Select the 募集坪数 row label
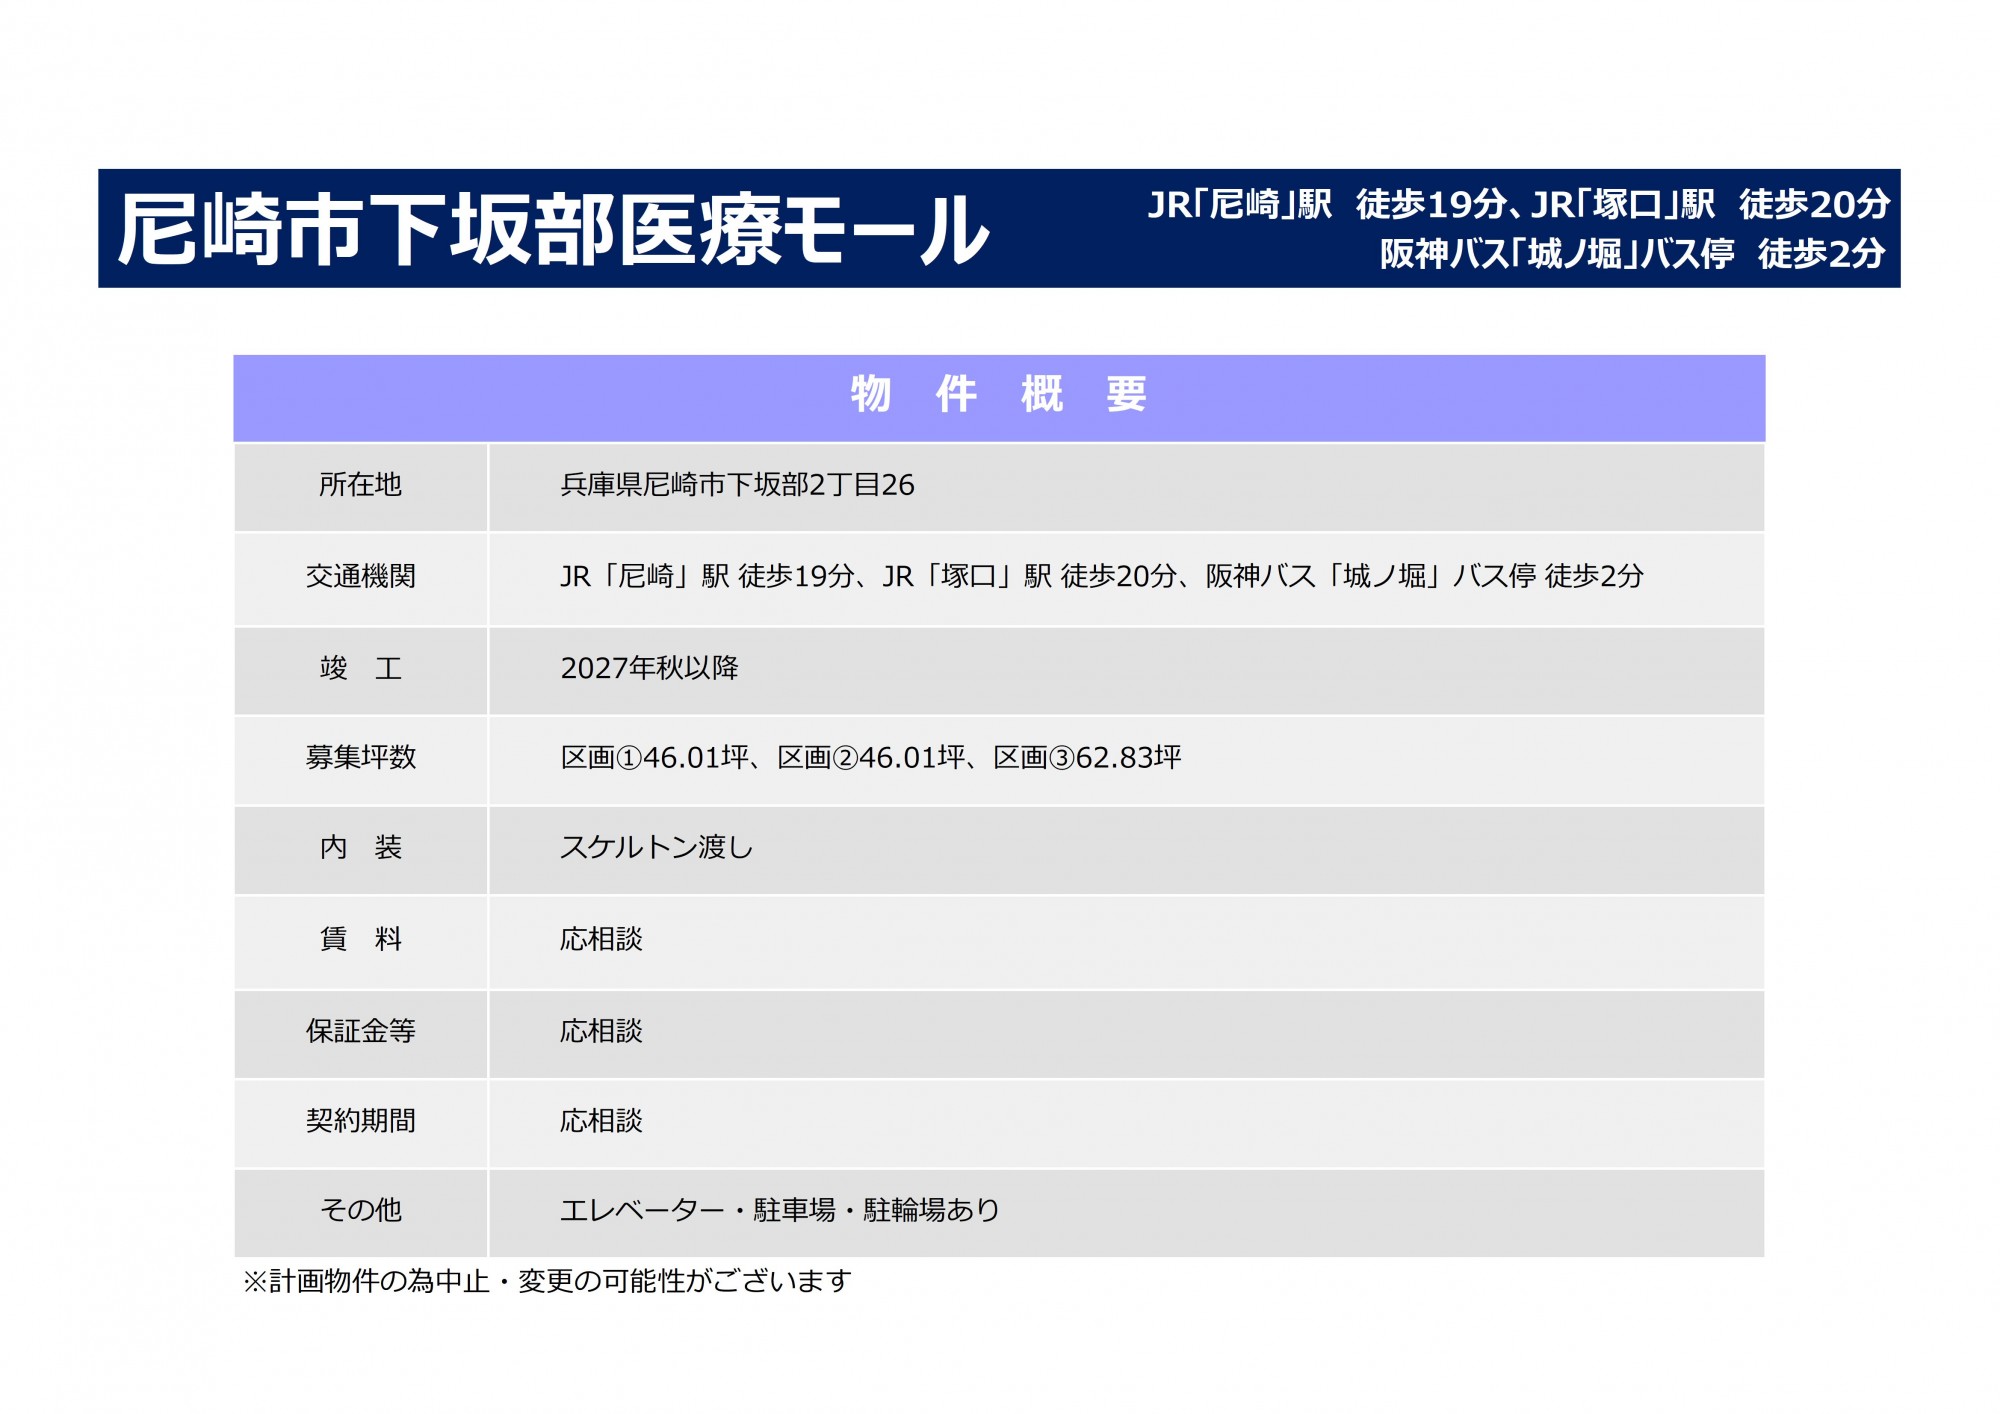Viewport: 2000px width, 1414px height. click(360, 757)
